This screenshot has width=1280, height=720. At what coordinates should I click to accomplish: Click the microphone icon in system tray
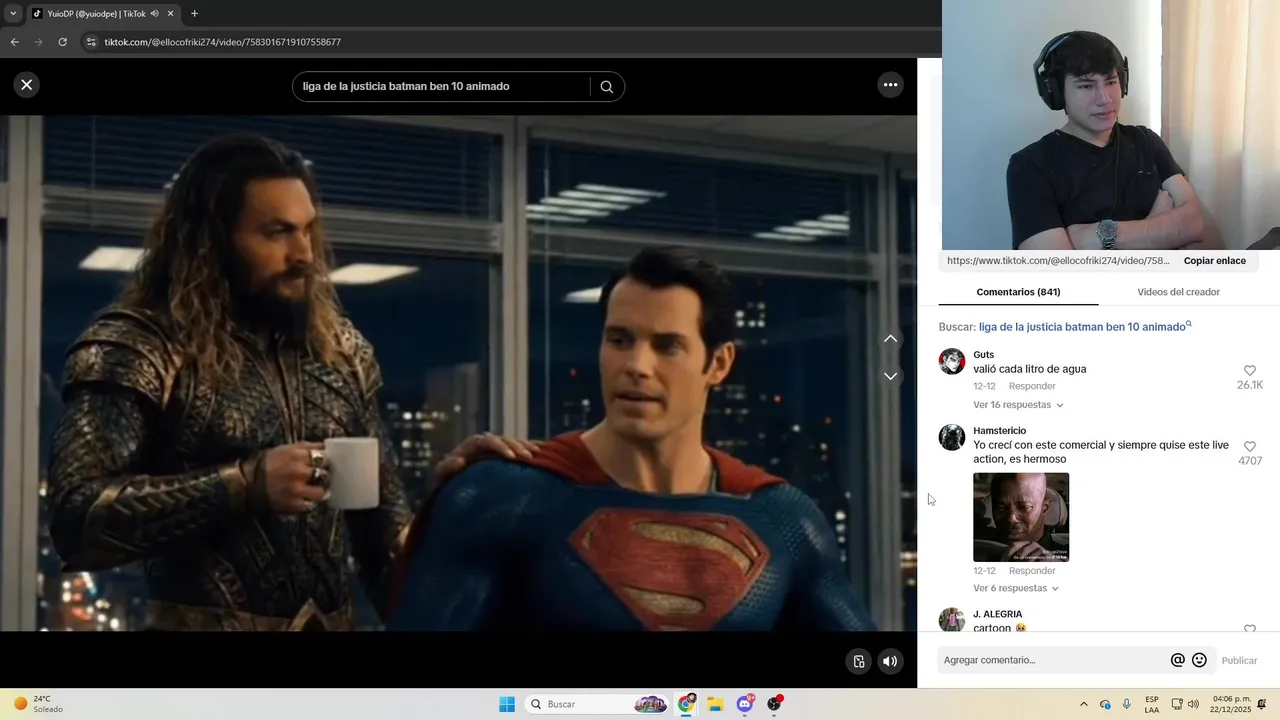(x=1127, y=704)
